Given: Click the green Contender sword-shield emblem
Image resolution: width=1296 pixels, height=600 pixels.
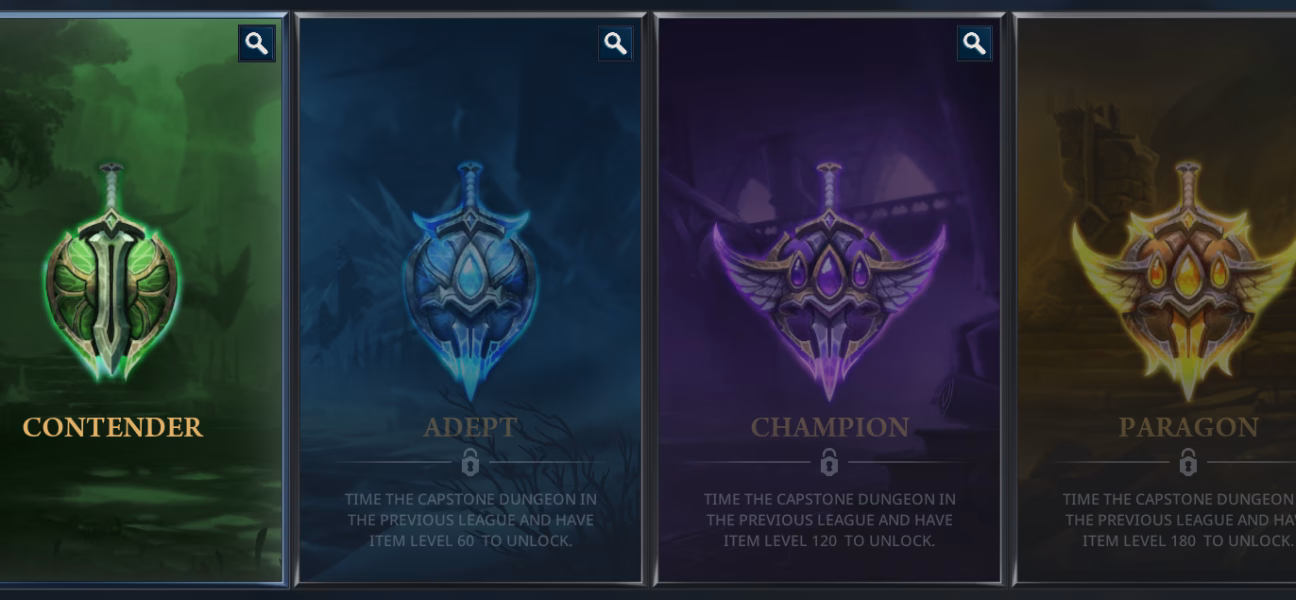Looking at the screenshot, I should point(111,272).
